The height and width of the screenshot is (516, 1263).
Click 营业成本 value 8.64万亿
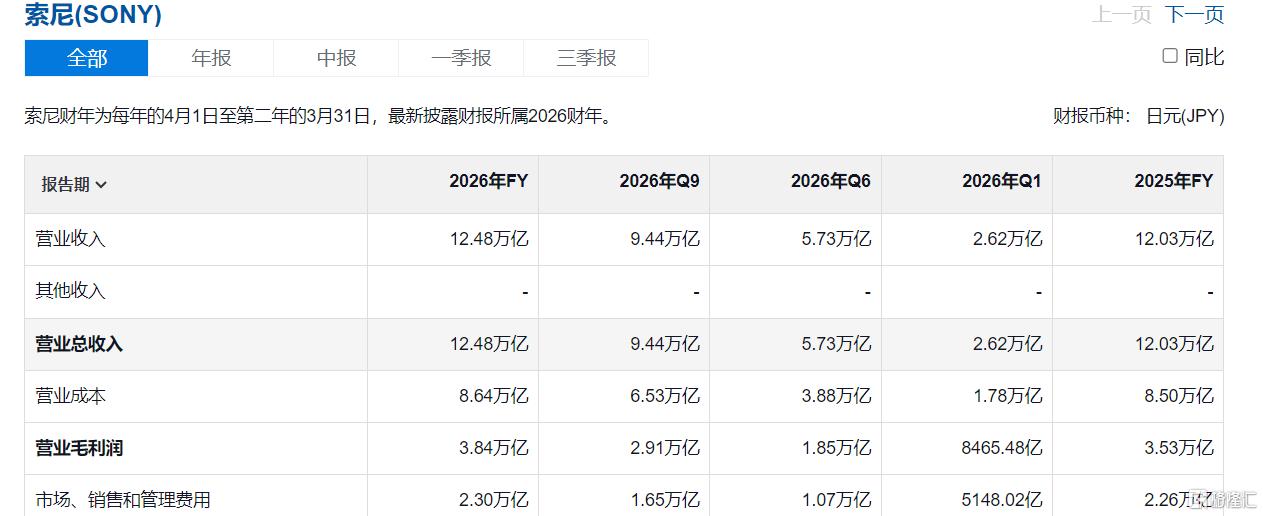coord(494,396)
